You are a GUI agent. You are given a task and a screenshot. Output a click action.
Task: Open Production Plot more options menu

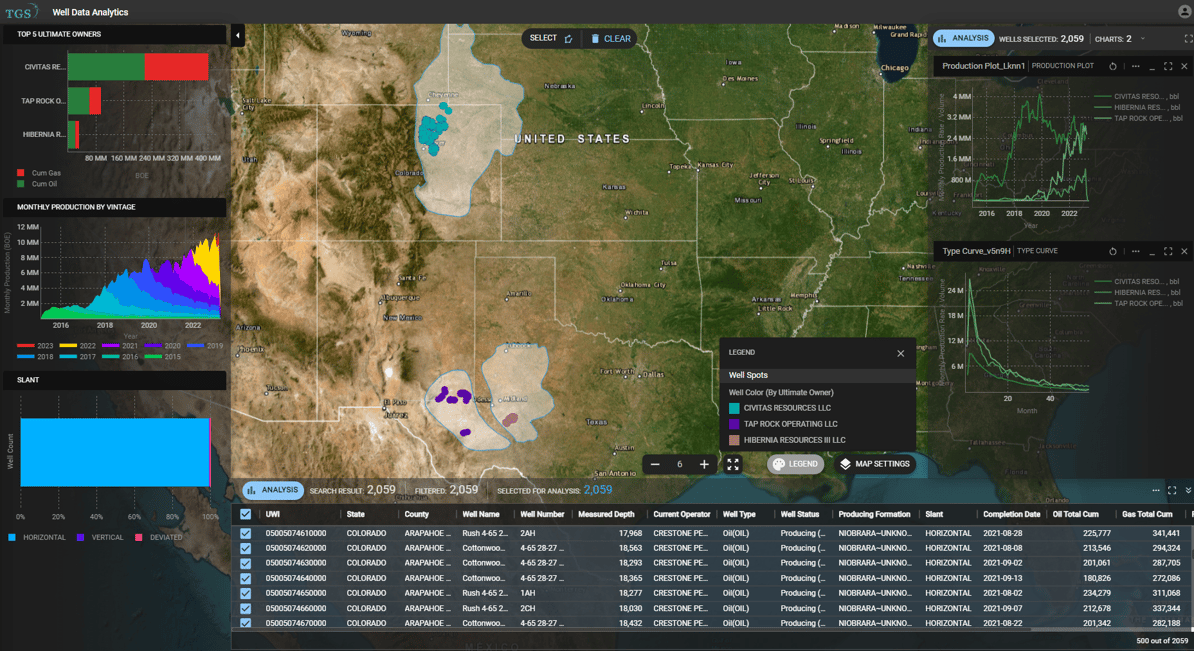tap(1135, 66)
